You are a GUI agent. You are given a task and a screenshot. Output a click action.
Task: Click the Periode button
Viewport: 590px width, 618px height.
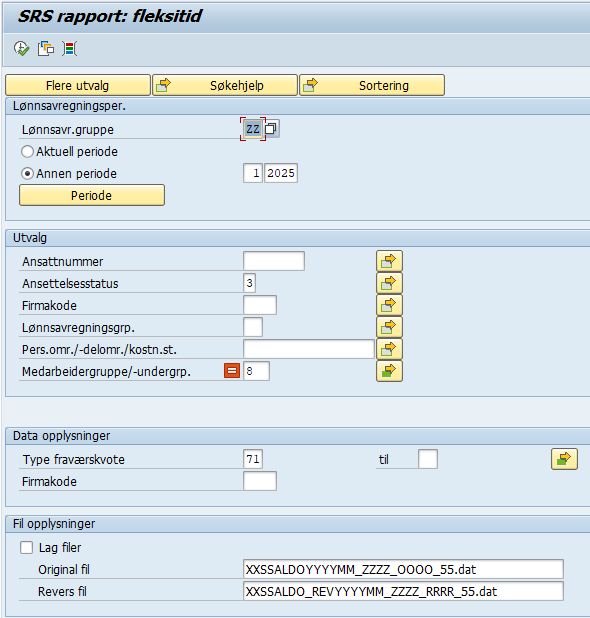[92, 195]
